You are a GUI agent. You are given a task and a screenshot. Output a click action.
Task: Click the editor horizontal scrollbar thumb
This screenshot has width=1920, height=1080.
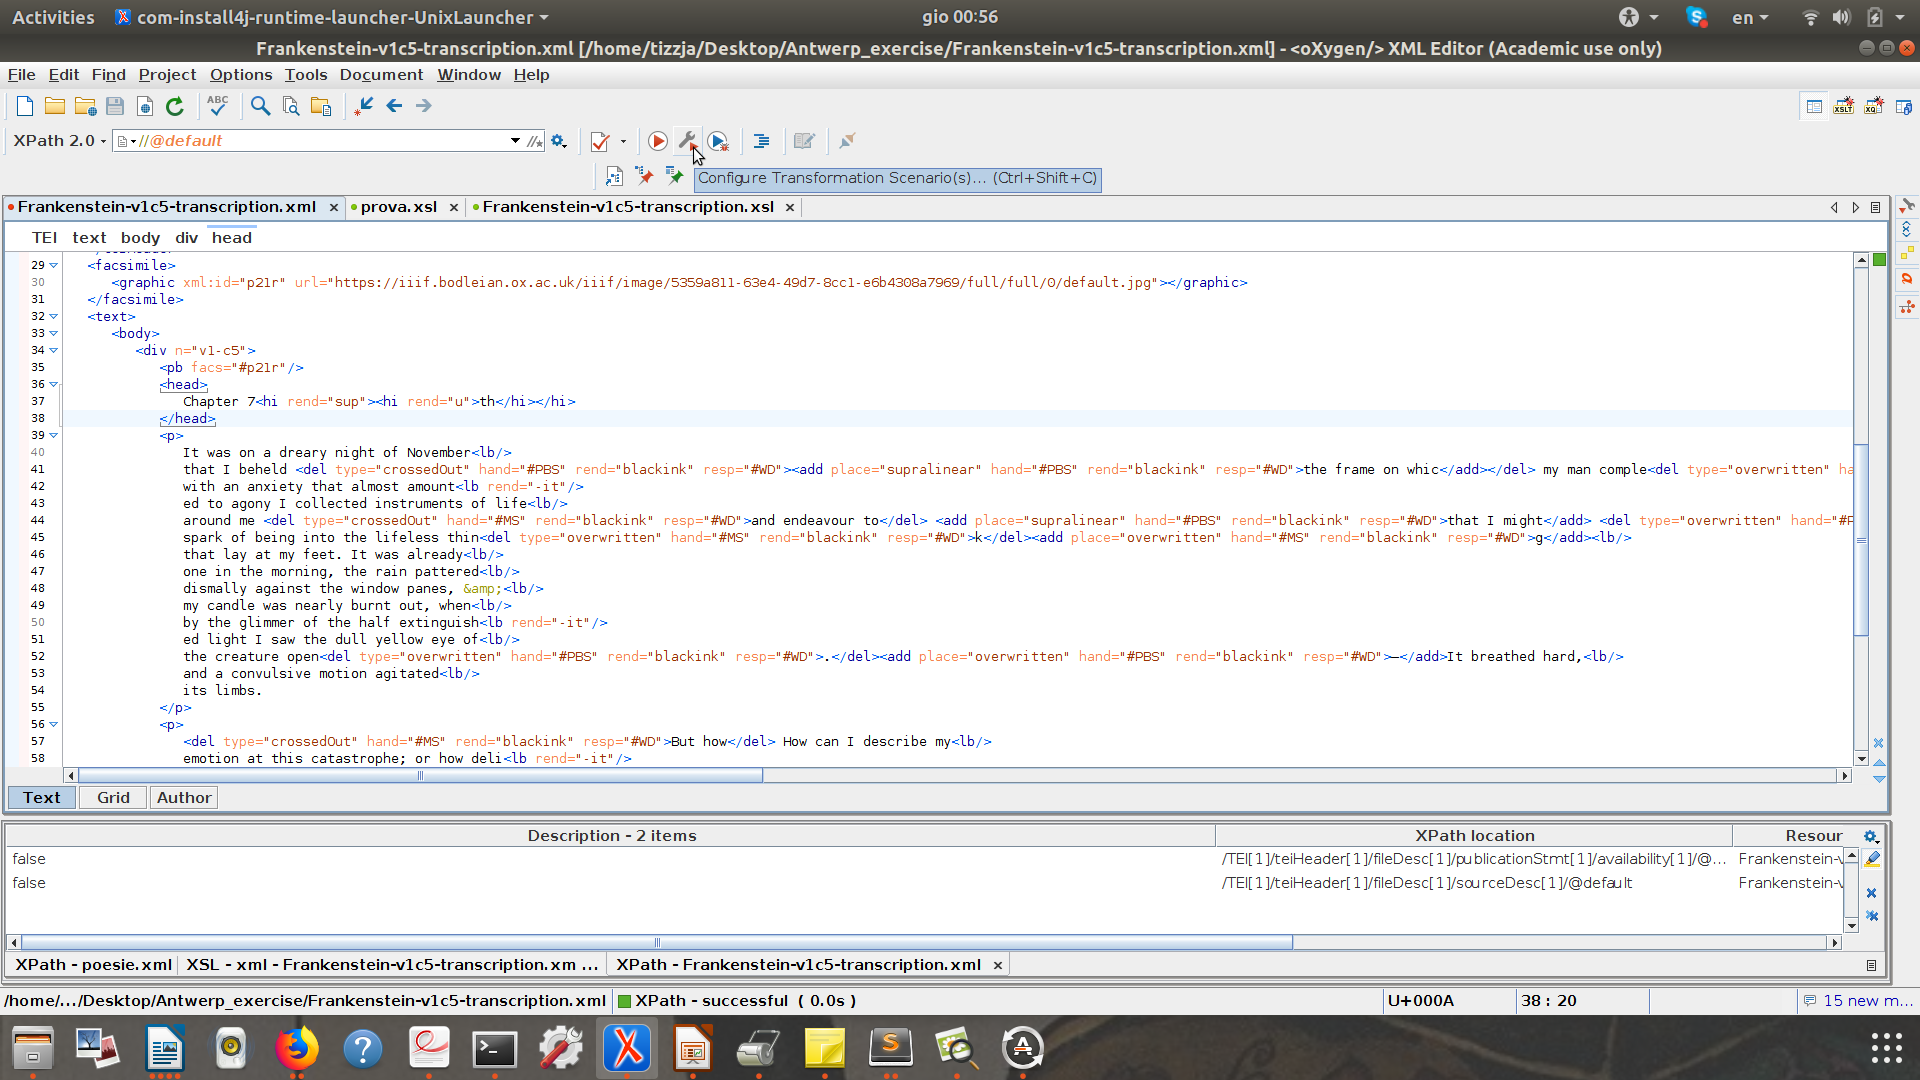tap(420, 775)
